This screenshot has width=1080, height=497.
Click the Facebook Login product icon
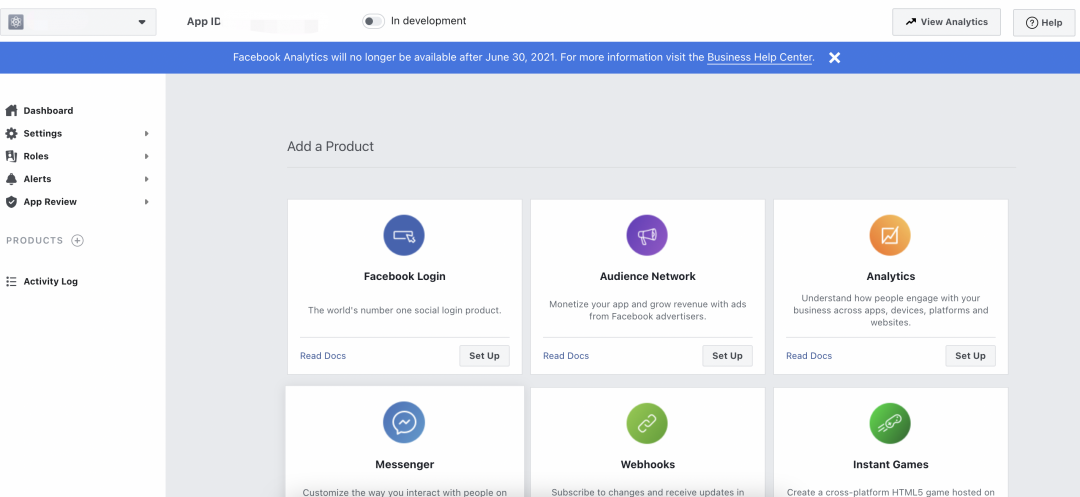(404, 236)
